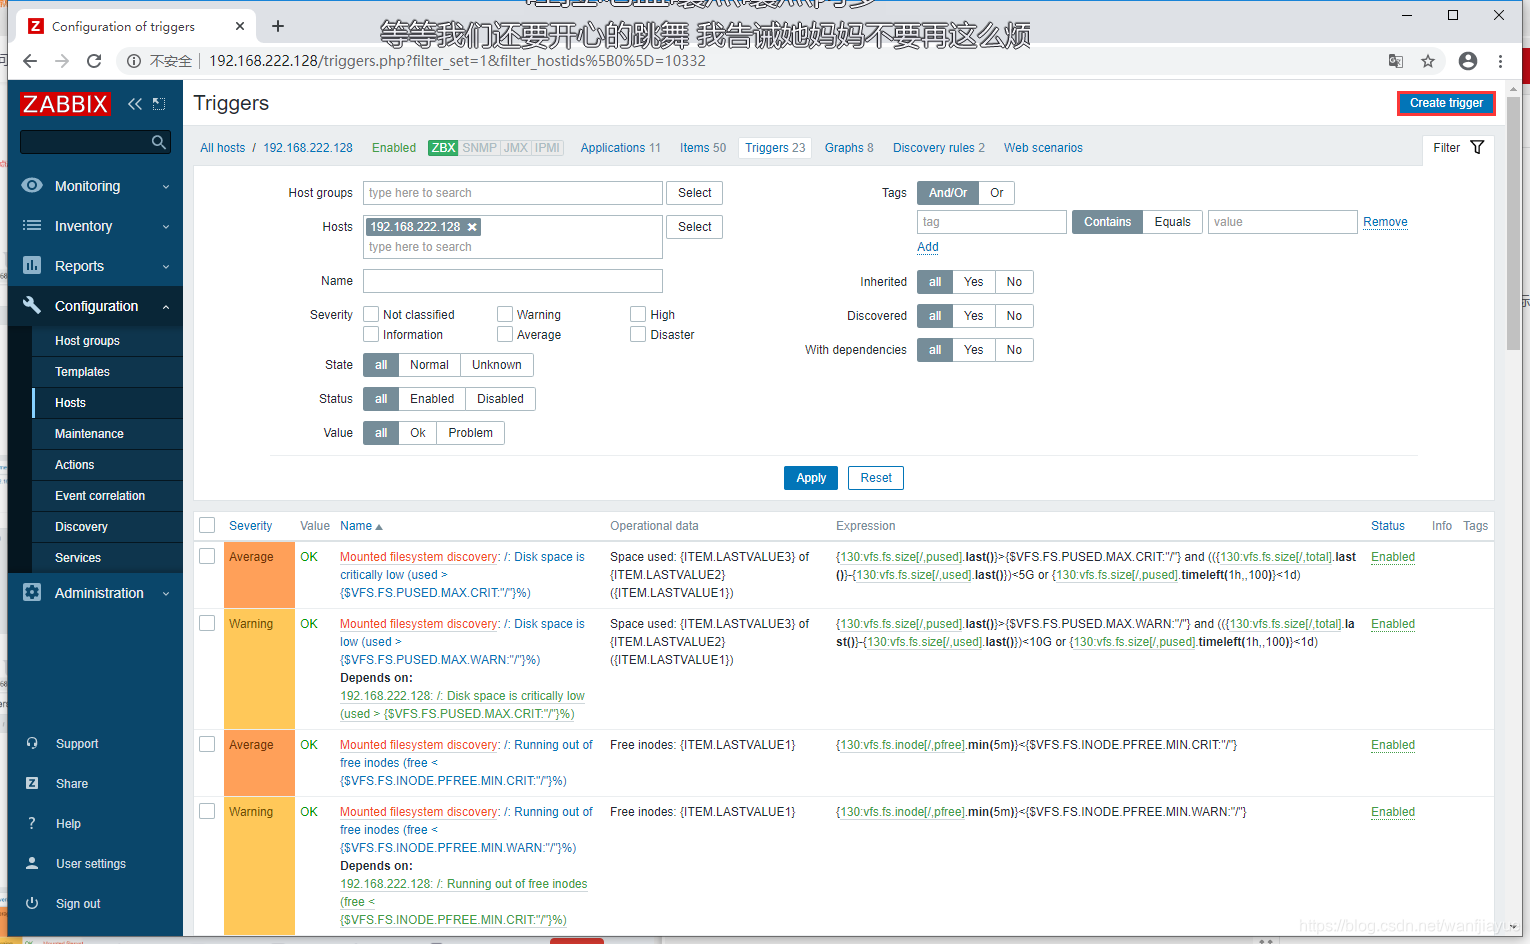Click the Help question mark icon
The width and height of the screenshot is (1530, 944).
(32, 823)
